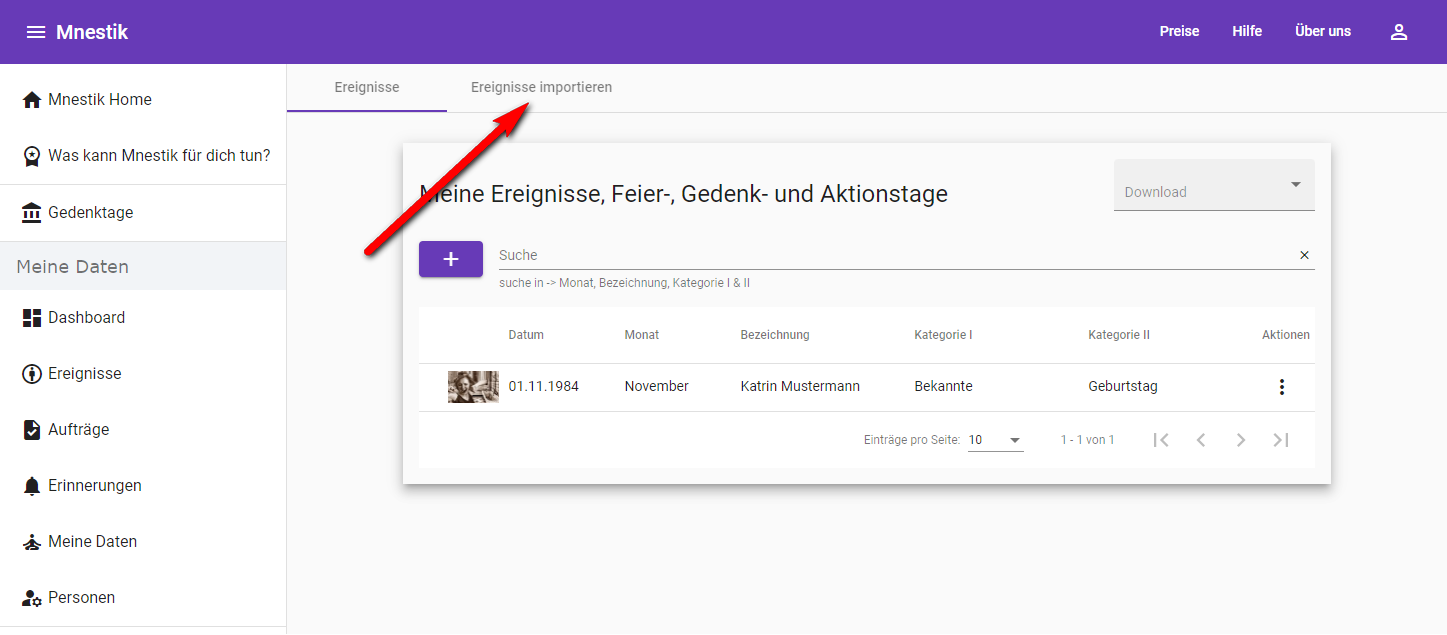This screenshot has height=635, width=1447.
Task: Click the user account icon
Action: pos(1399,32)
